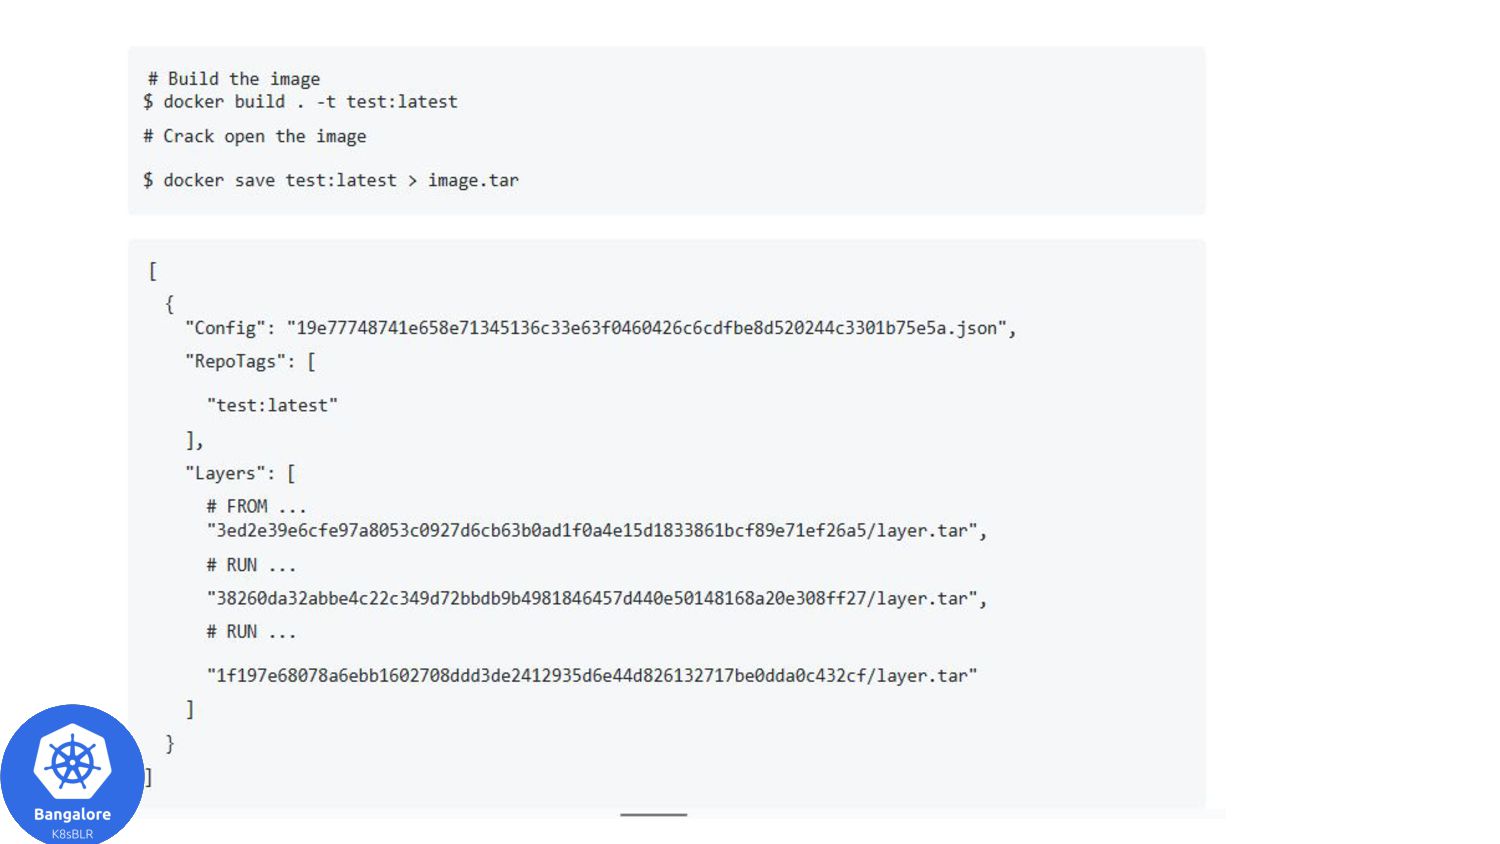The height and width of the screenshot is (844, 1500).
Task: Click the '# Crack open the image' comment
Action: (x=255, y=137)
